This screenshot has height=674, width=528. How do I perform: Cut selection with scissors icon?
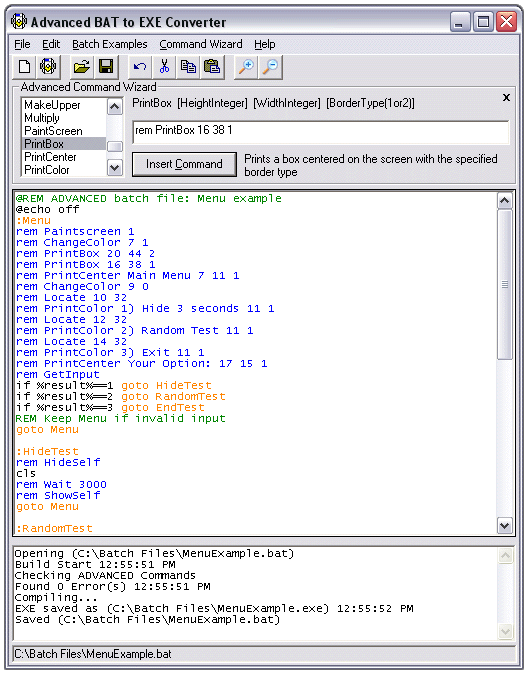[x=164, y=67]
